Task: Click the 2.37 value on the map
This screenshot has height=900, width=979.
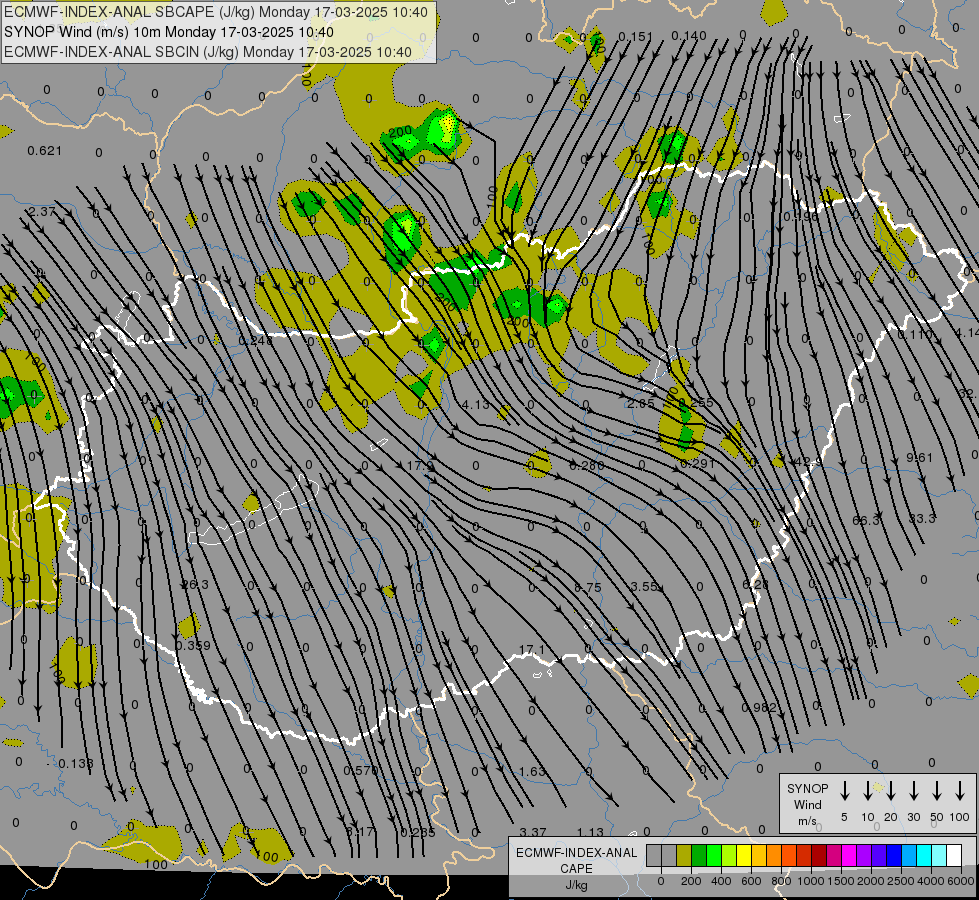Action: coord(42,212)
